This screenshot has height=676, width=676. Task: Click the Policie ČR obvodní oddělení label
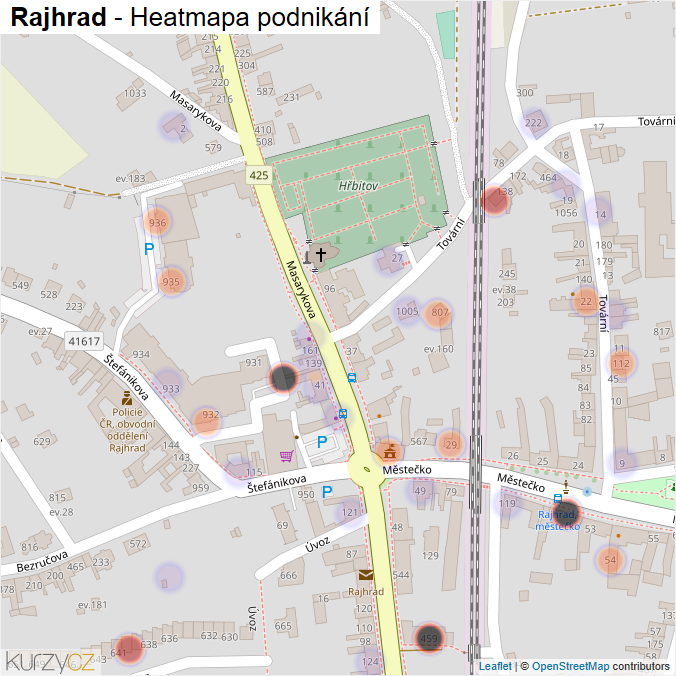(x=127, y=430)
